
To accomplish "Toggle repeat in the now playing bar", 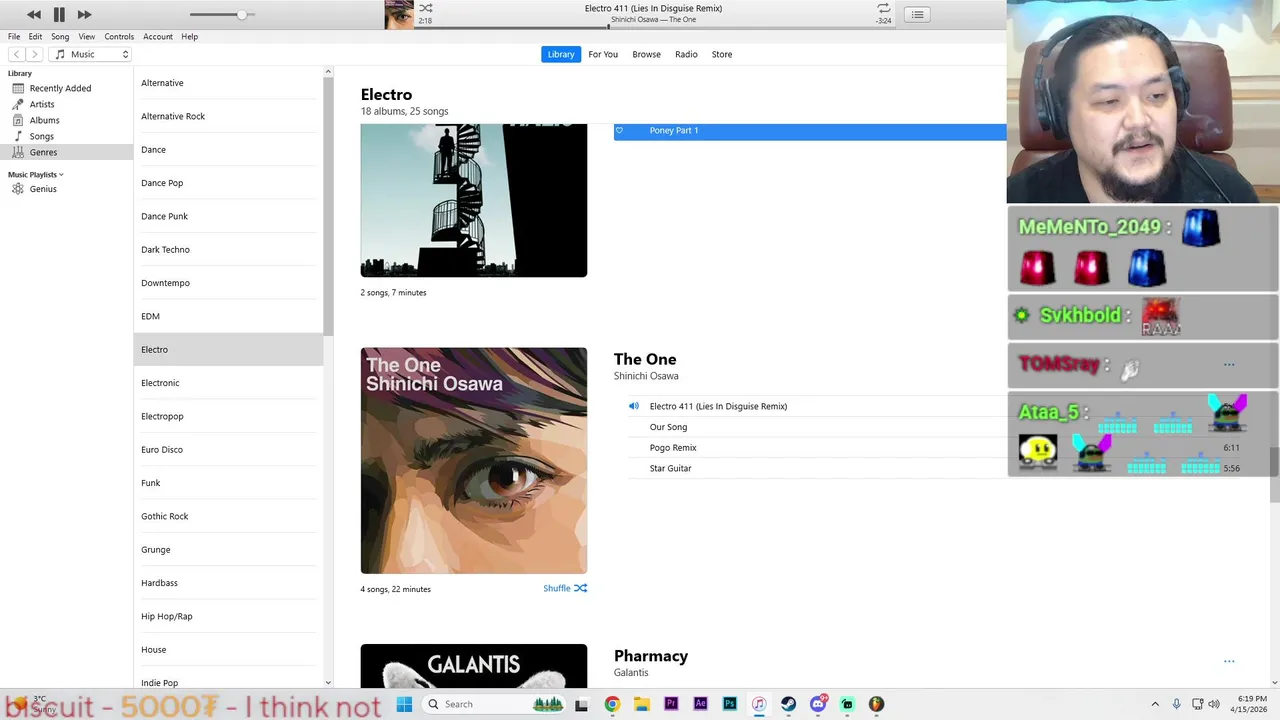I will pyautogui.click(x=883, y=8).
